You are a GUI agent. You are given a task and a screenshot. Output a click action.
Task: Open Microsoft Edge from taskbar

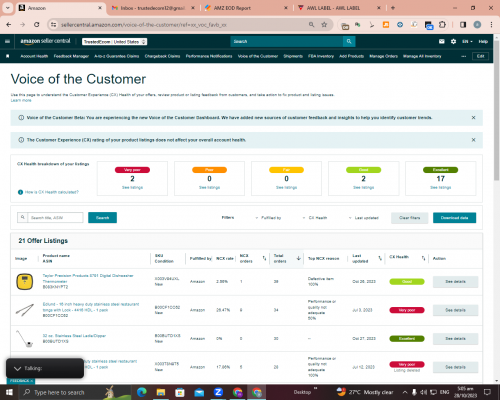142,392
